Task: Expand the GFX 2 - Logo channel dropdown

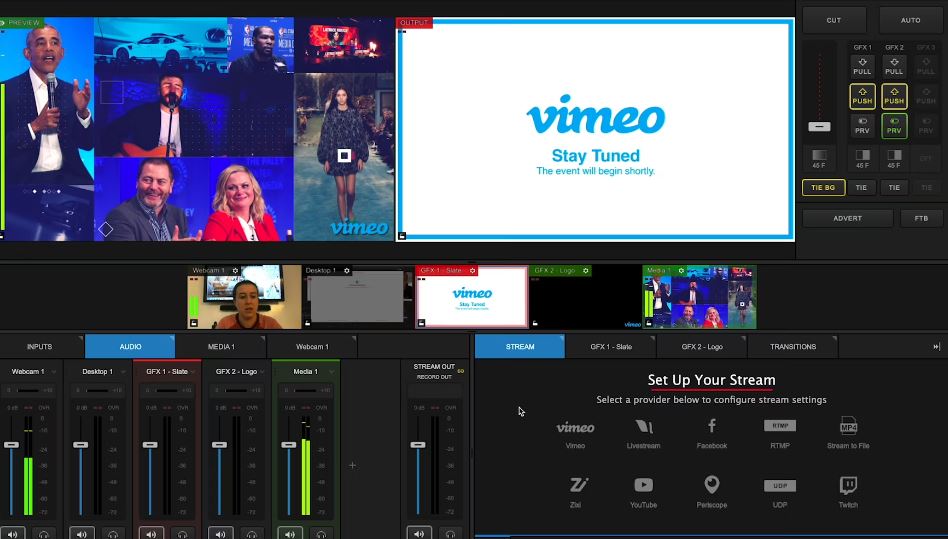Action: coord(262,372)
